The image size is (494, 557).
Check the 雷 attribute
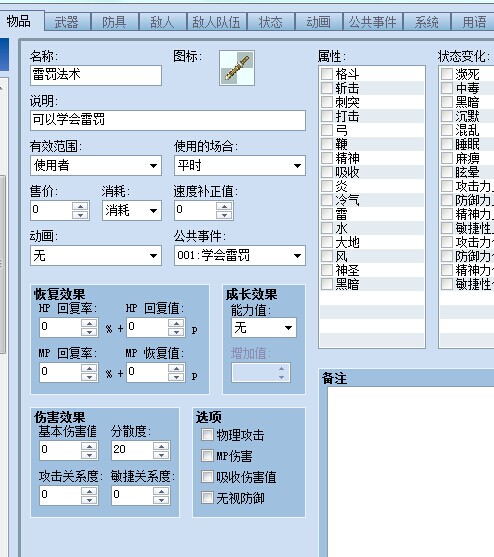(x=326, y=214)
